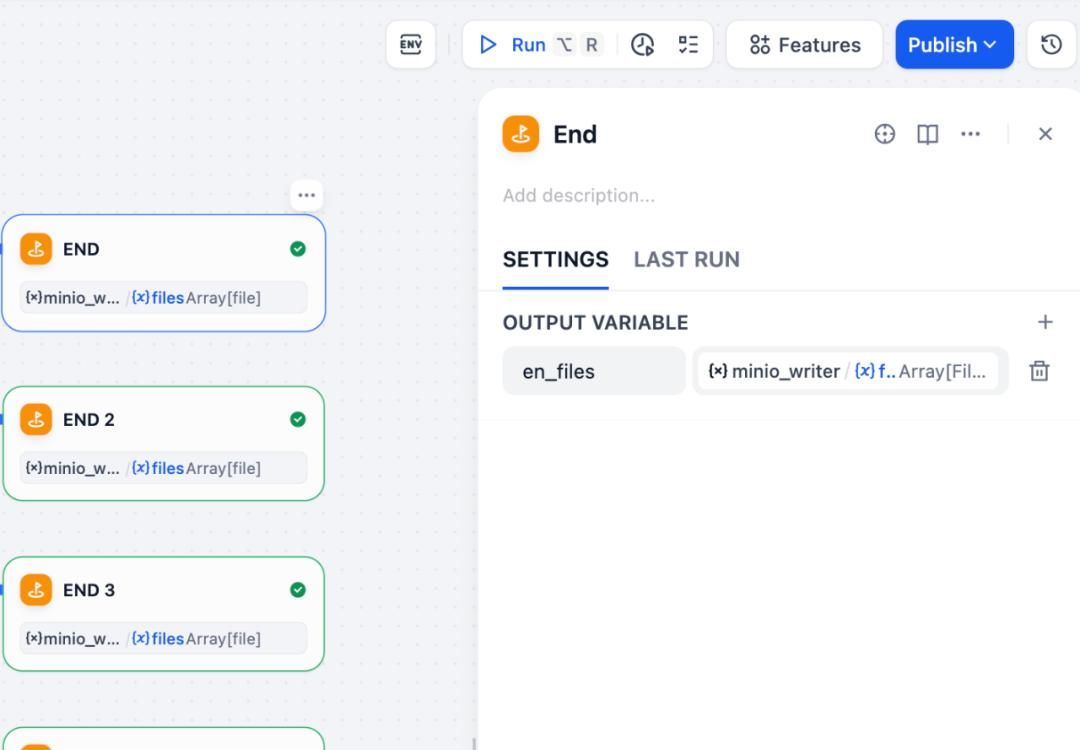Image resolution: width=1080 pixels, height=750 pixels.
Task: Open the version history clock icon beside Publish
Action: point(1051,44)
